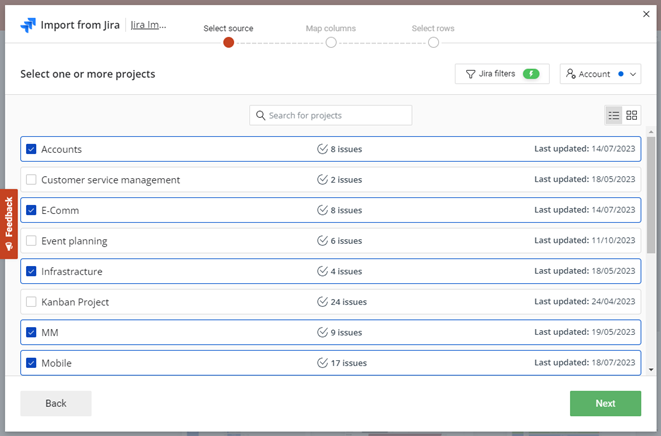This screenshot has width=661, height=436.
Task: Open the 'Jira Im...' link in header
Action: (148, 25)
